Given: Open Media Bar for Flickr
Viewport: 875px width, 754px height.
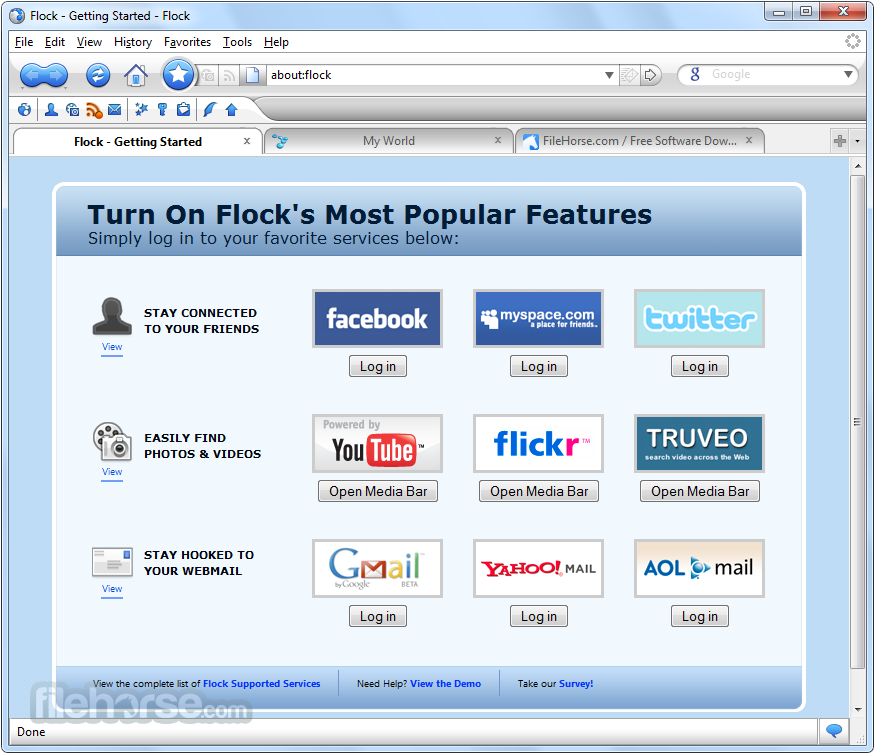Looking at the screenshot, I should coord(539,491).
